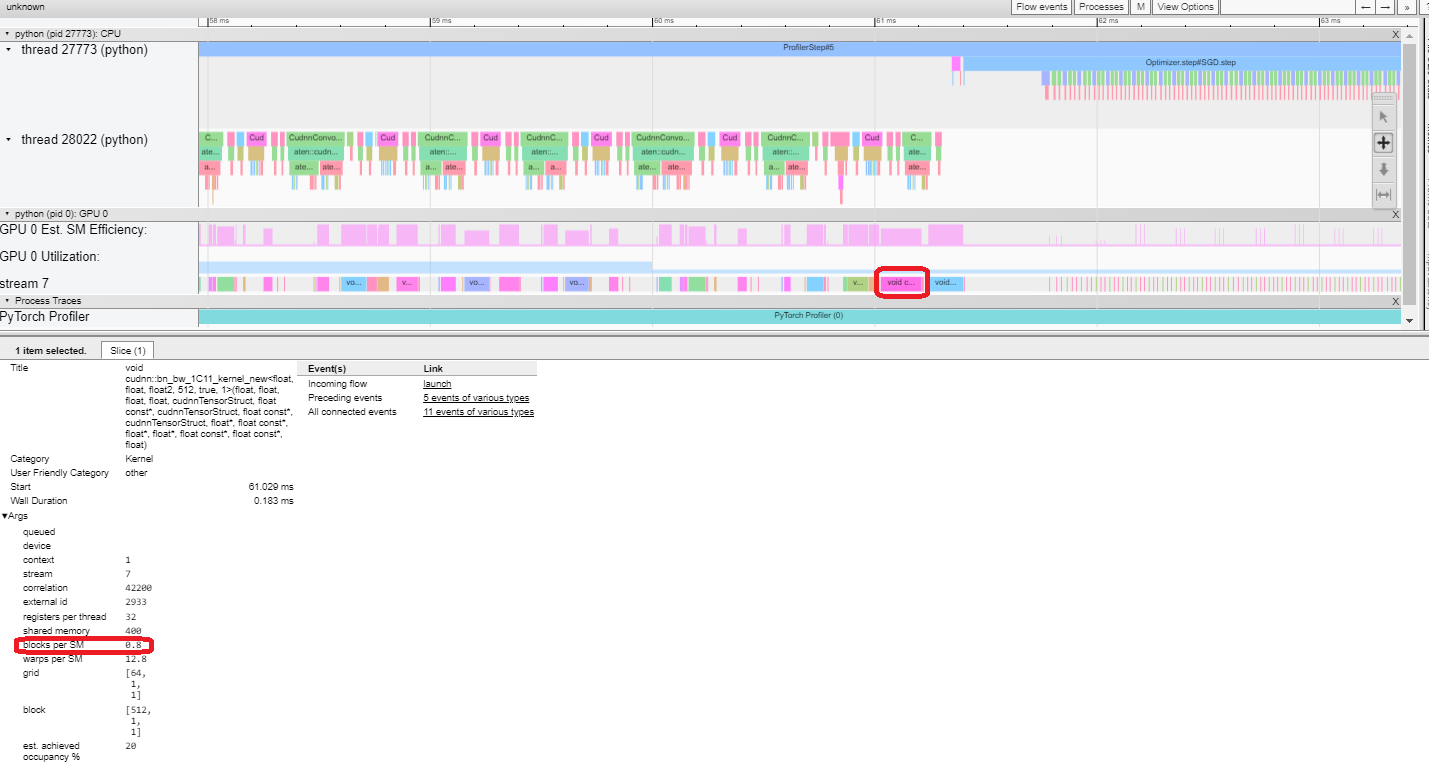Collapse the Args section in slice details
This screenshot has height=775, width=1429.
coord(5,516)
